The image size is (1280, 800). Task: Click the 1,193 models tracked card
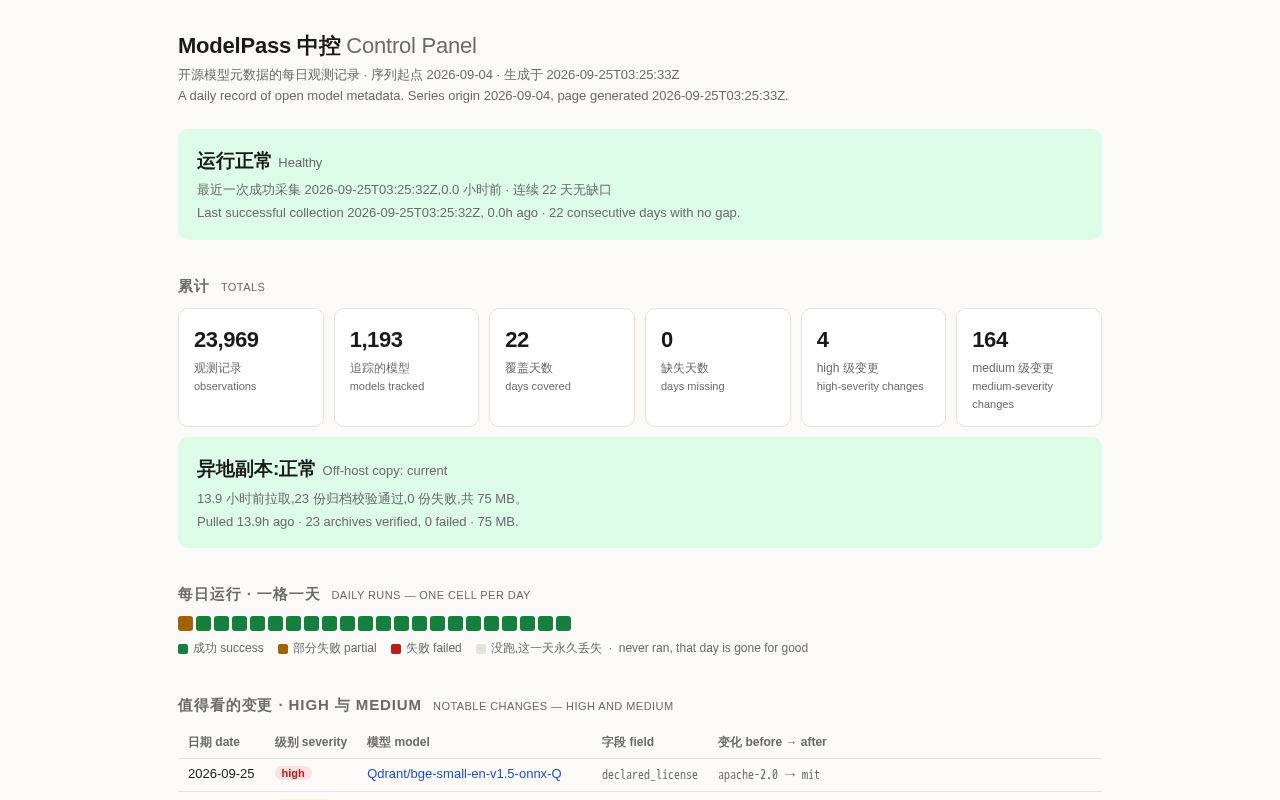[406, 367]
